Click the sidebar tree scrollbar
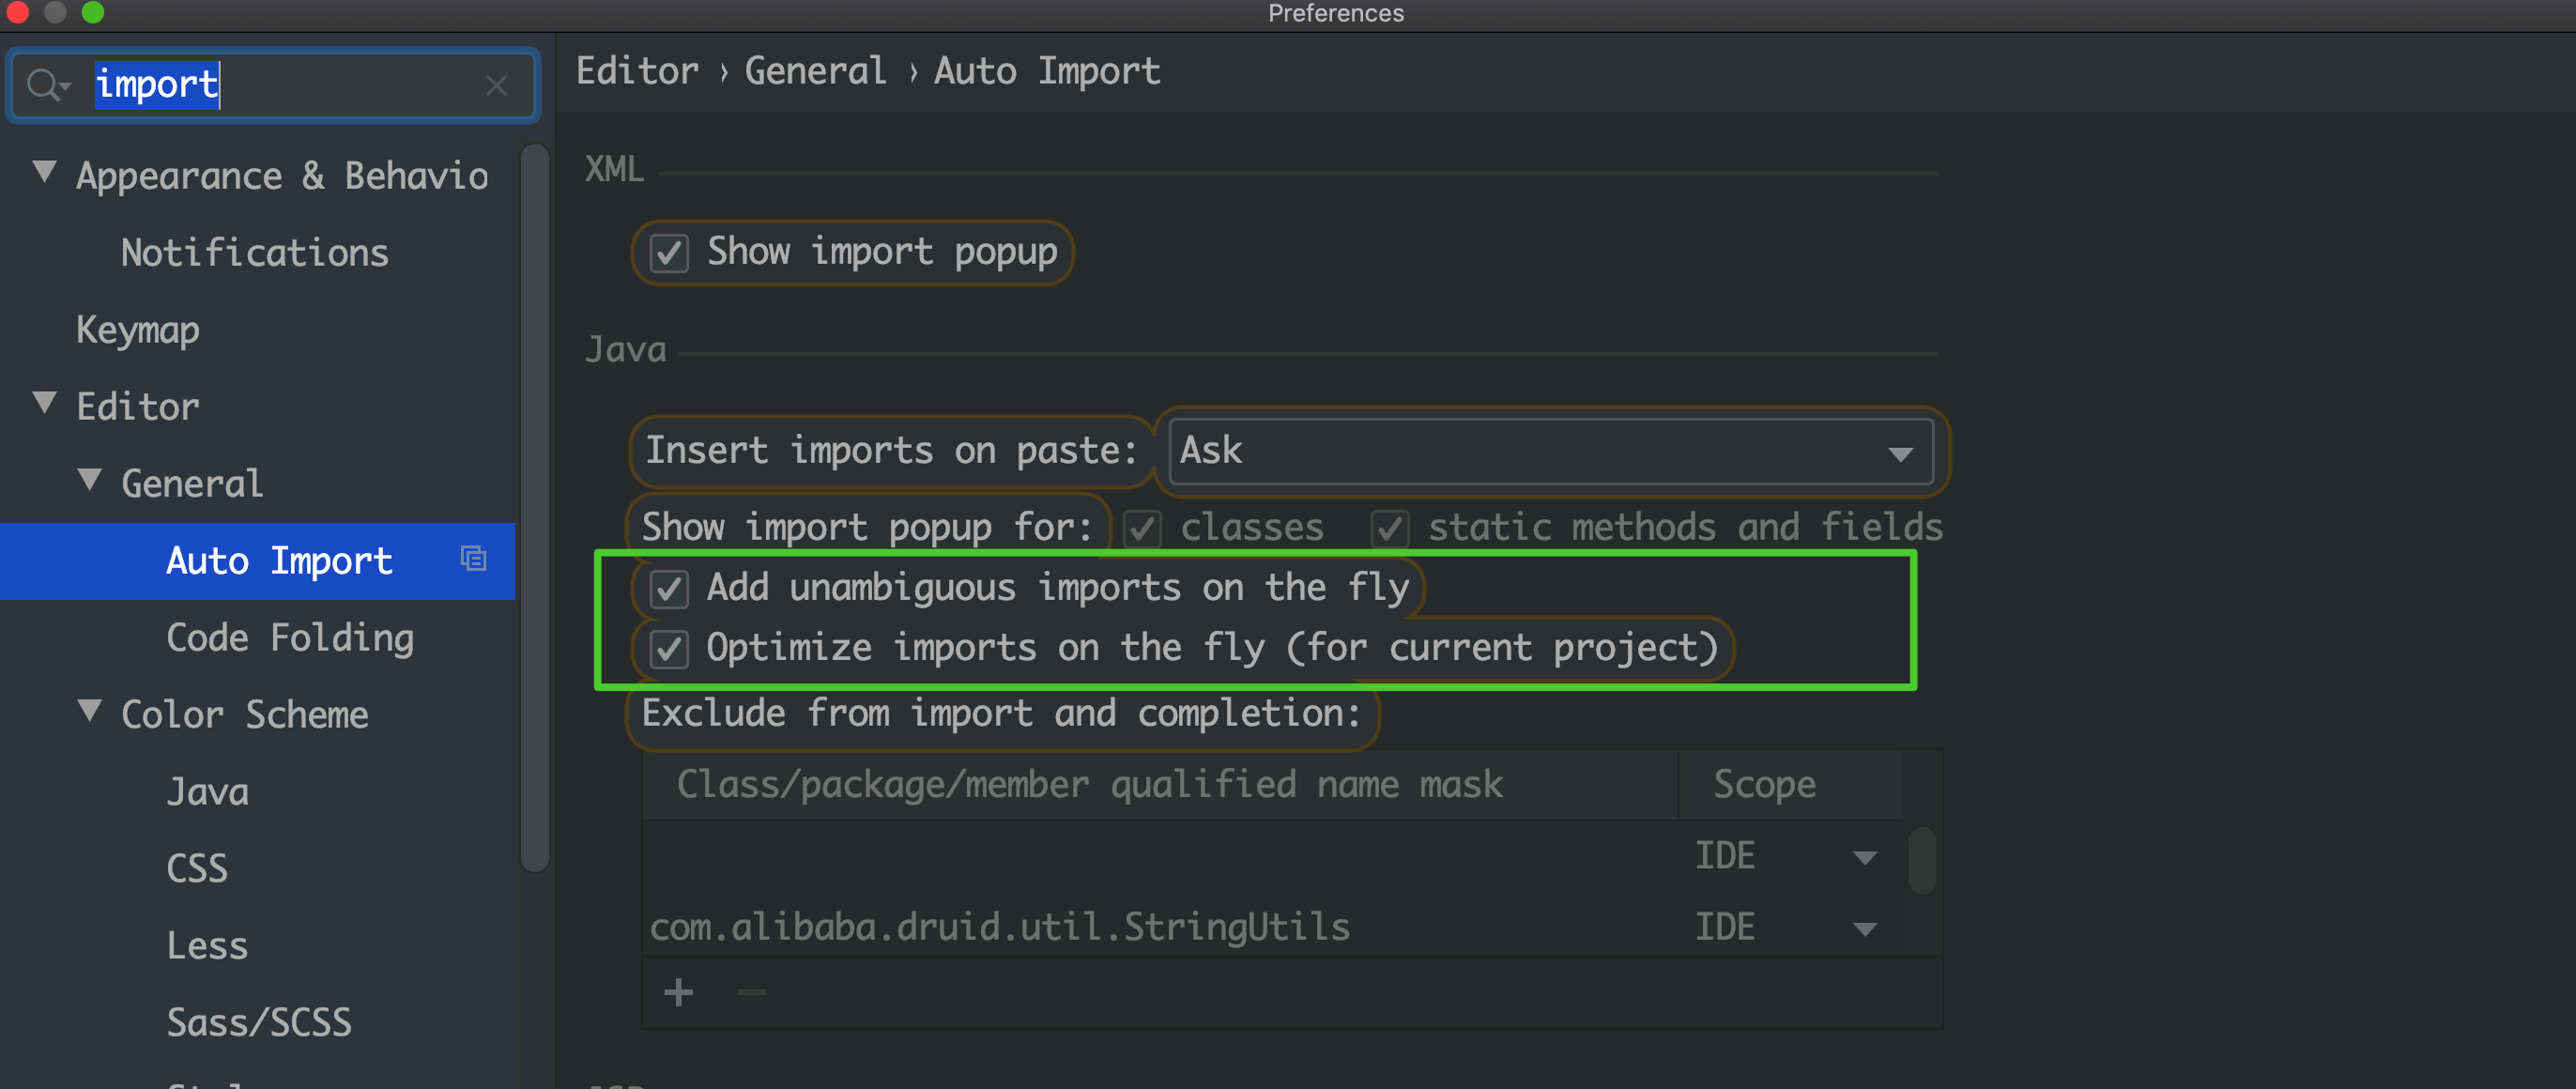The width and height of the screenshot is (2576, 1089). coord(535,507)
